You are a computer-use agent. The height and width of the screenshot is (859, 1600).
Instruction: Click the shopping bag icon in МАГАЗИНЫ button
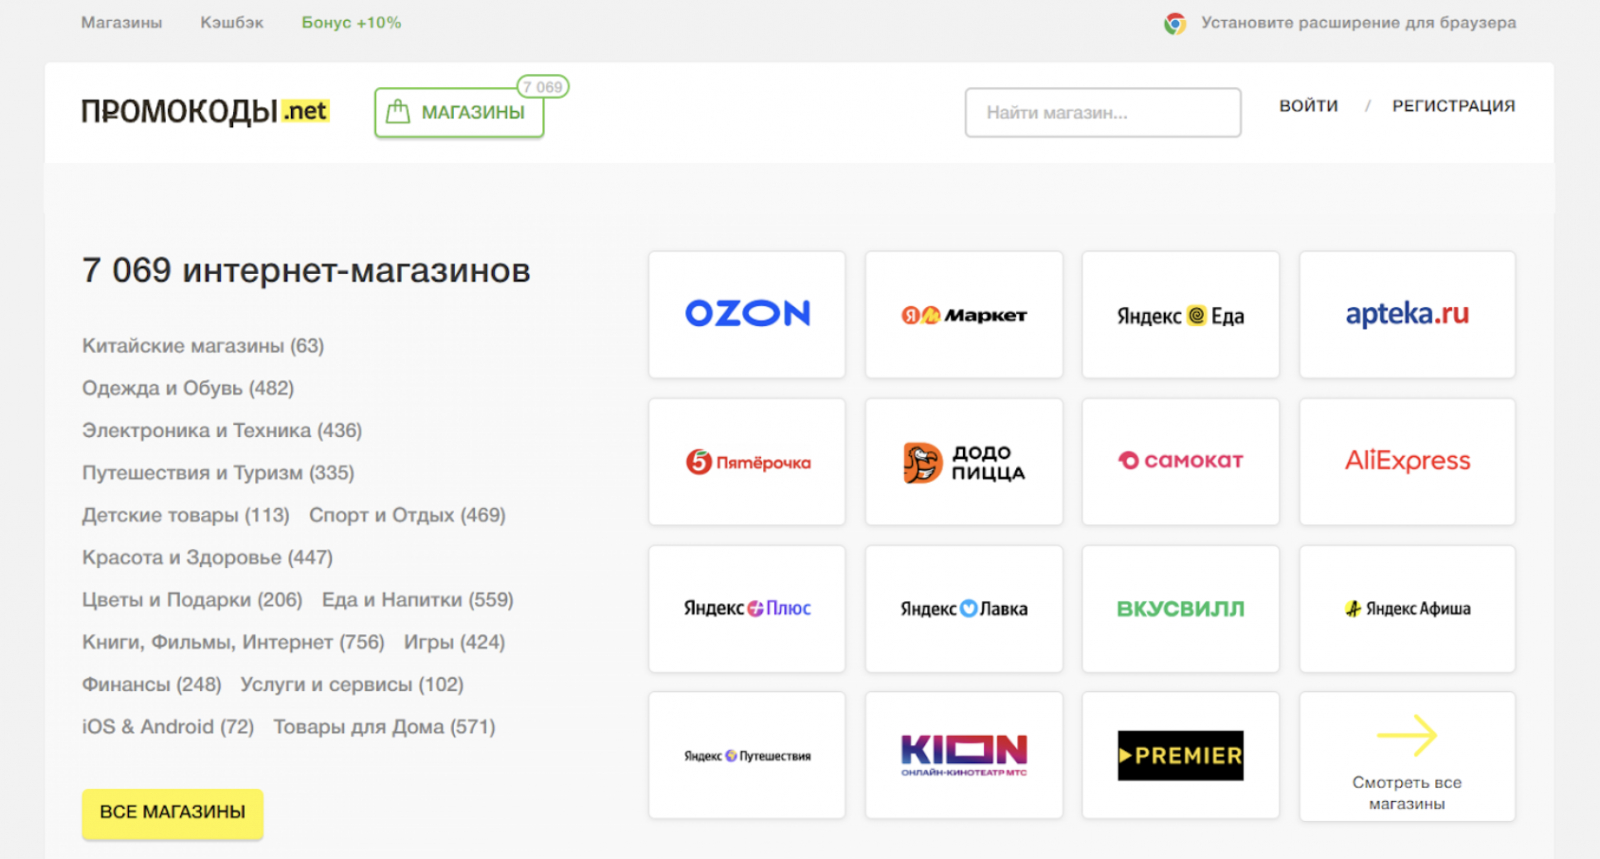click(x=398, y=111)
